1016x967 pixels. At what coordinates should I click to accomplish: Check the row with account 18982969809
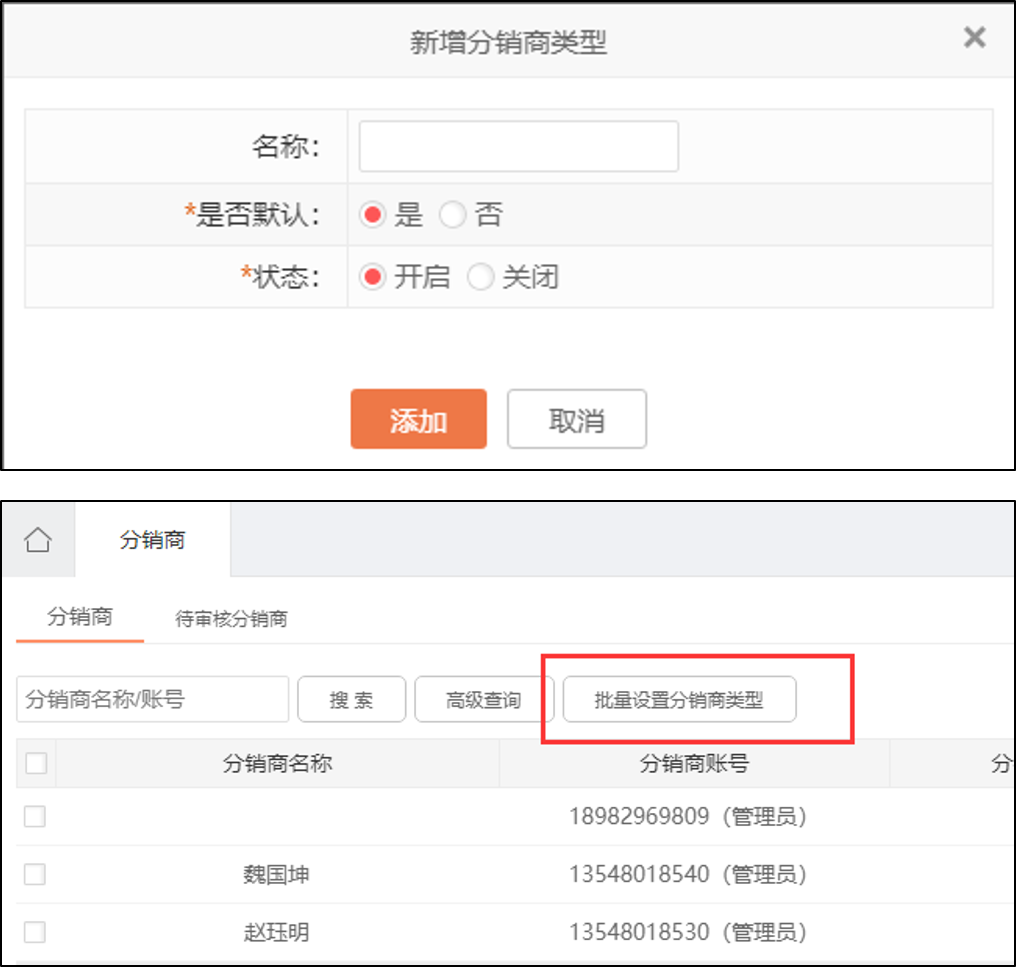click(x=35, y=816)
